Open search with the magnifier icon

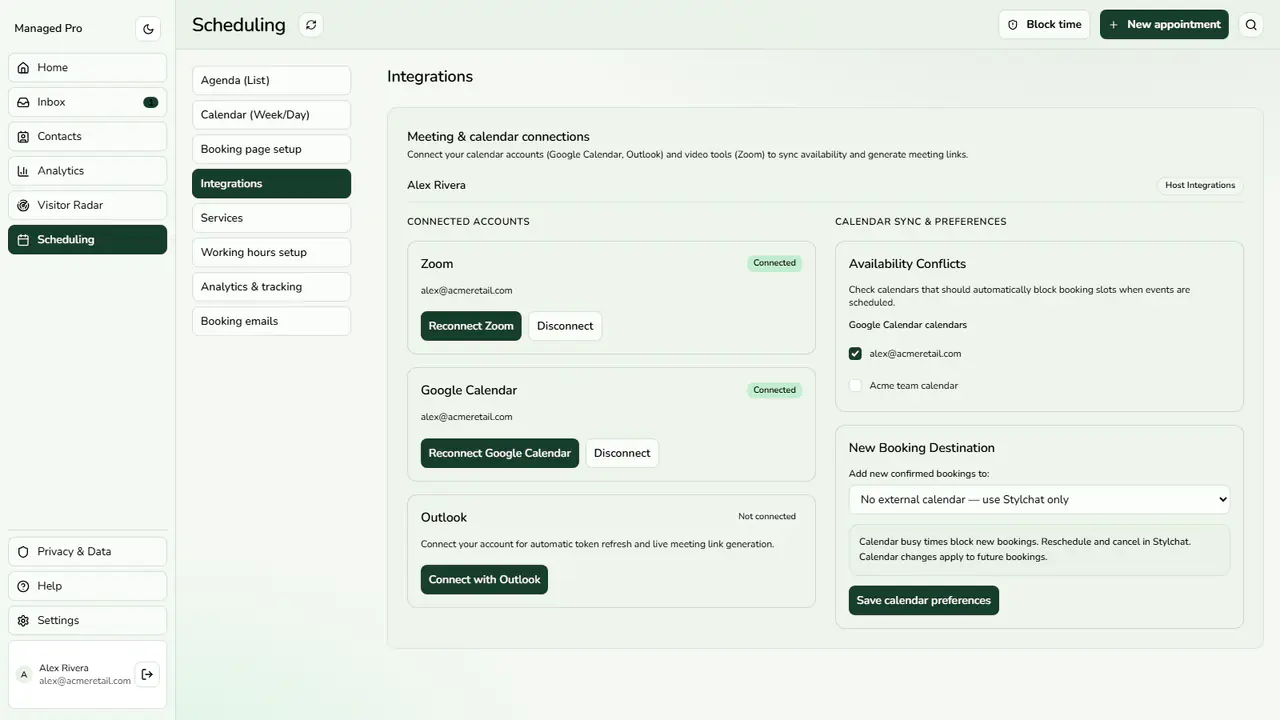coord(1251,25)
